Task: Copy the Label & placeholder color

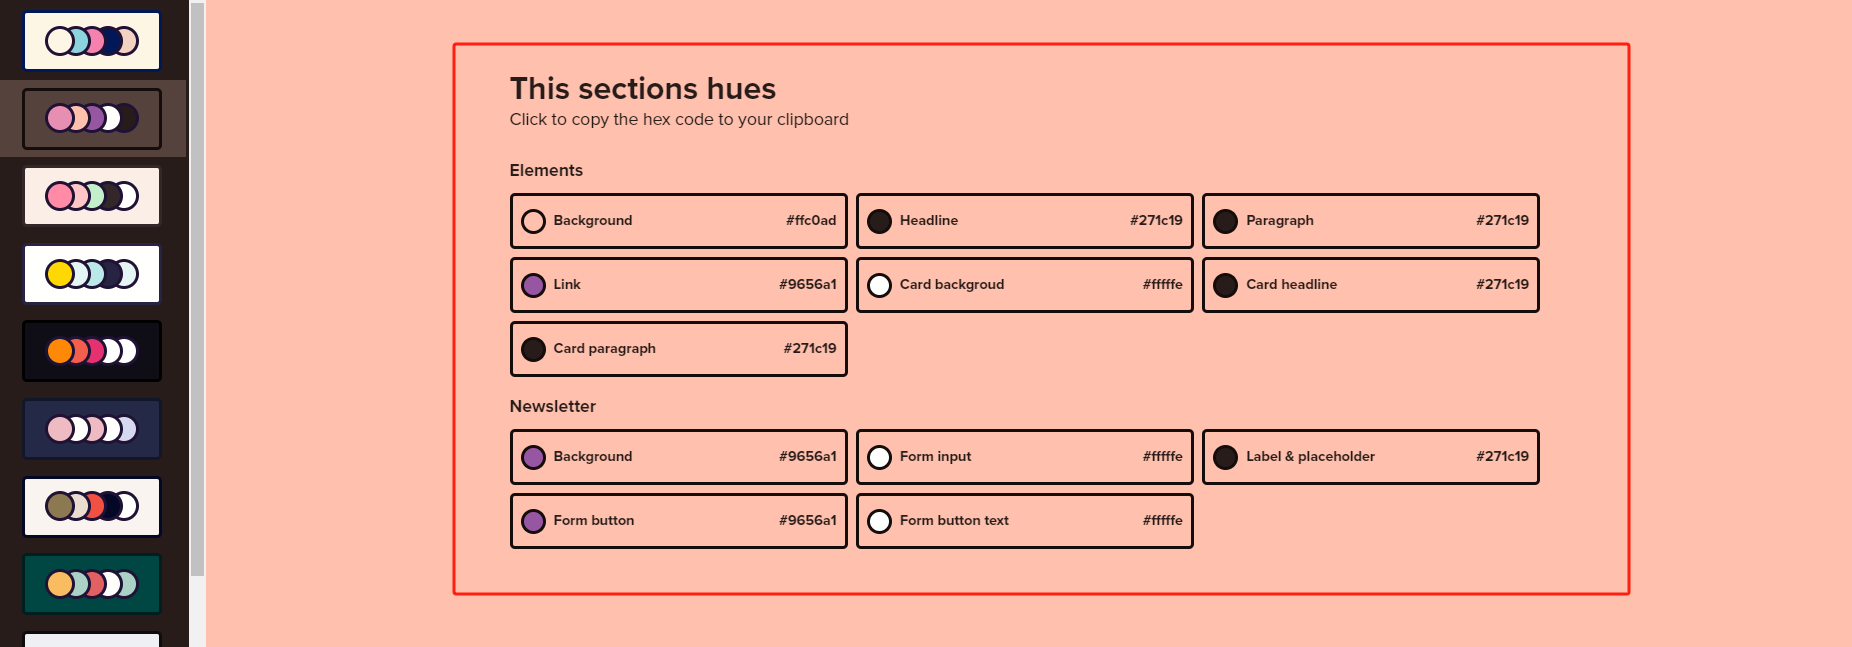Action: click(x=1370, y=457)
